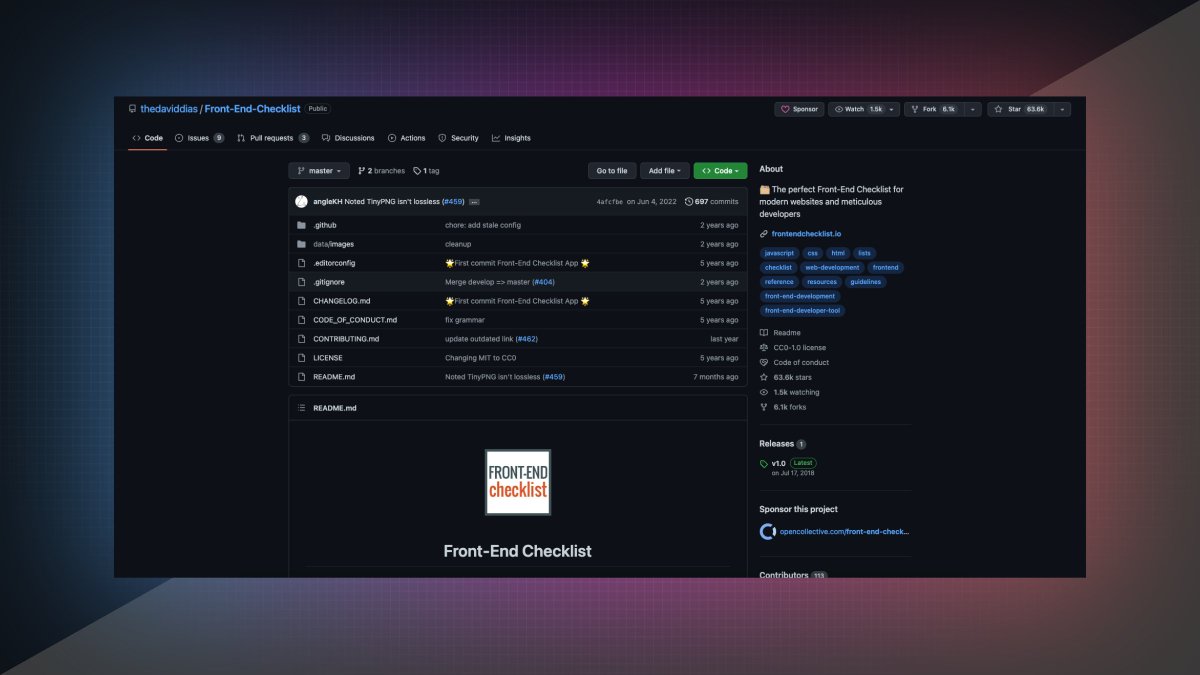Select the javascript topic tag
Viewport: 1200px width, 675px height.
779,252
